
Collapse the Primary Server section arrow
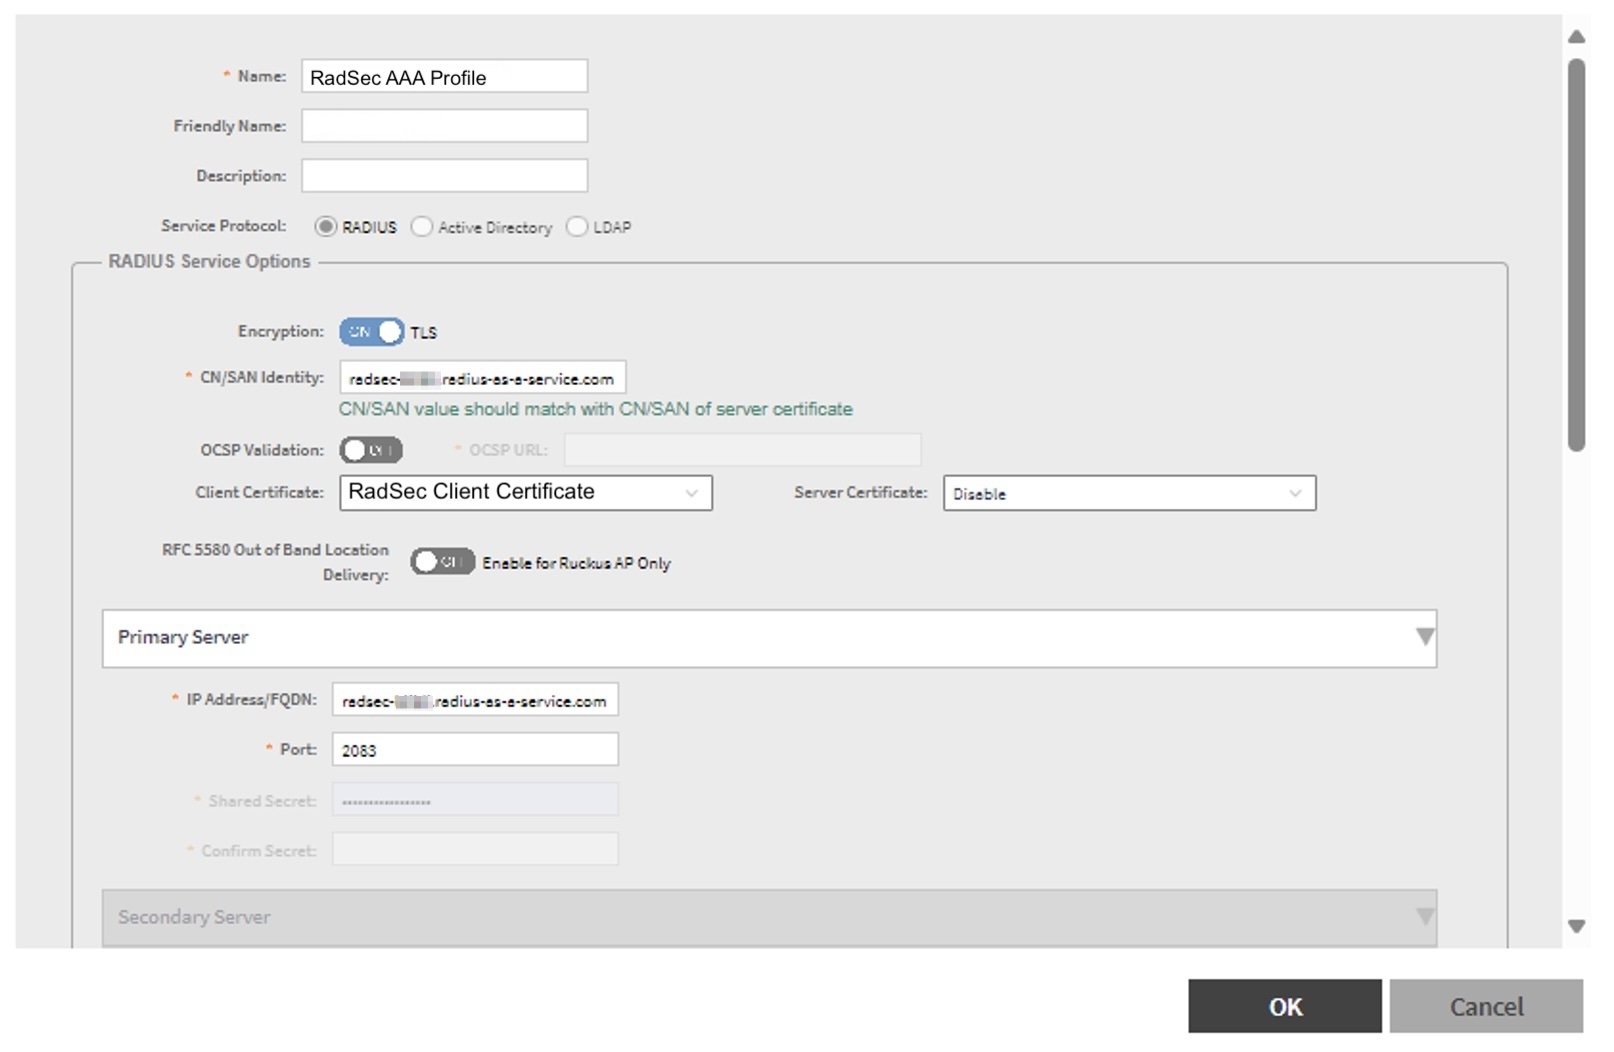(1425, 638)
